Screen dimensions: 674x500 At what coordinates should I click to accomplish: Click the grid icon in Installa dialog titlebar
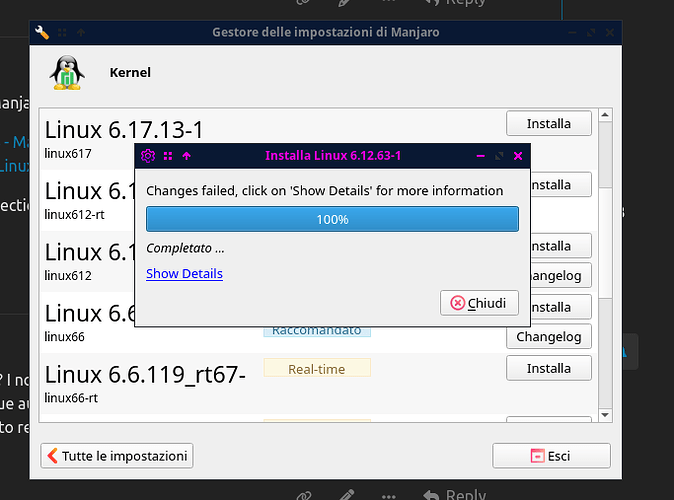pos(168,156)
